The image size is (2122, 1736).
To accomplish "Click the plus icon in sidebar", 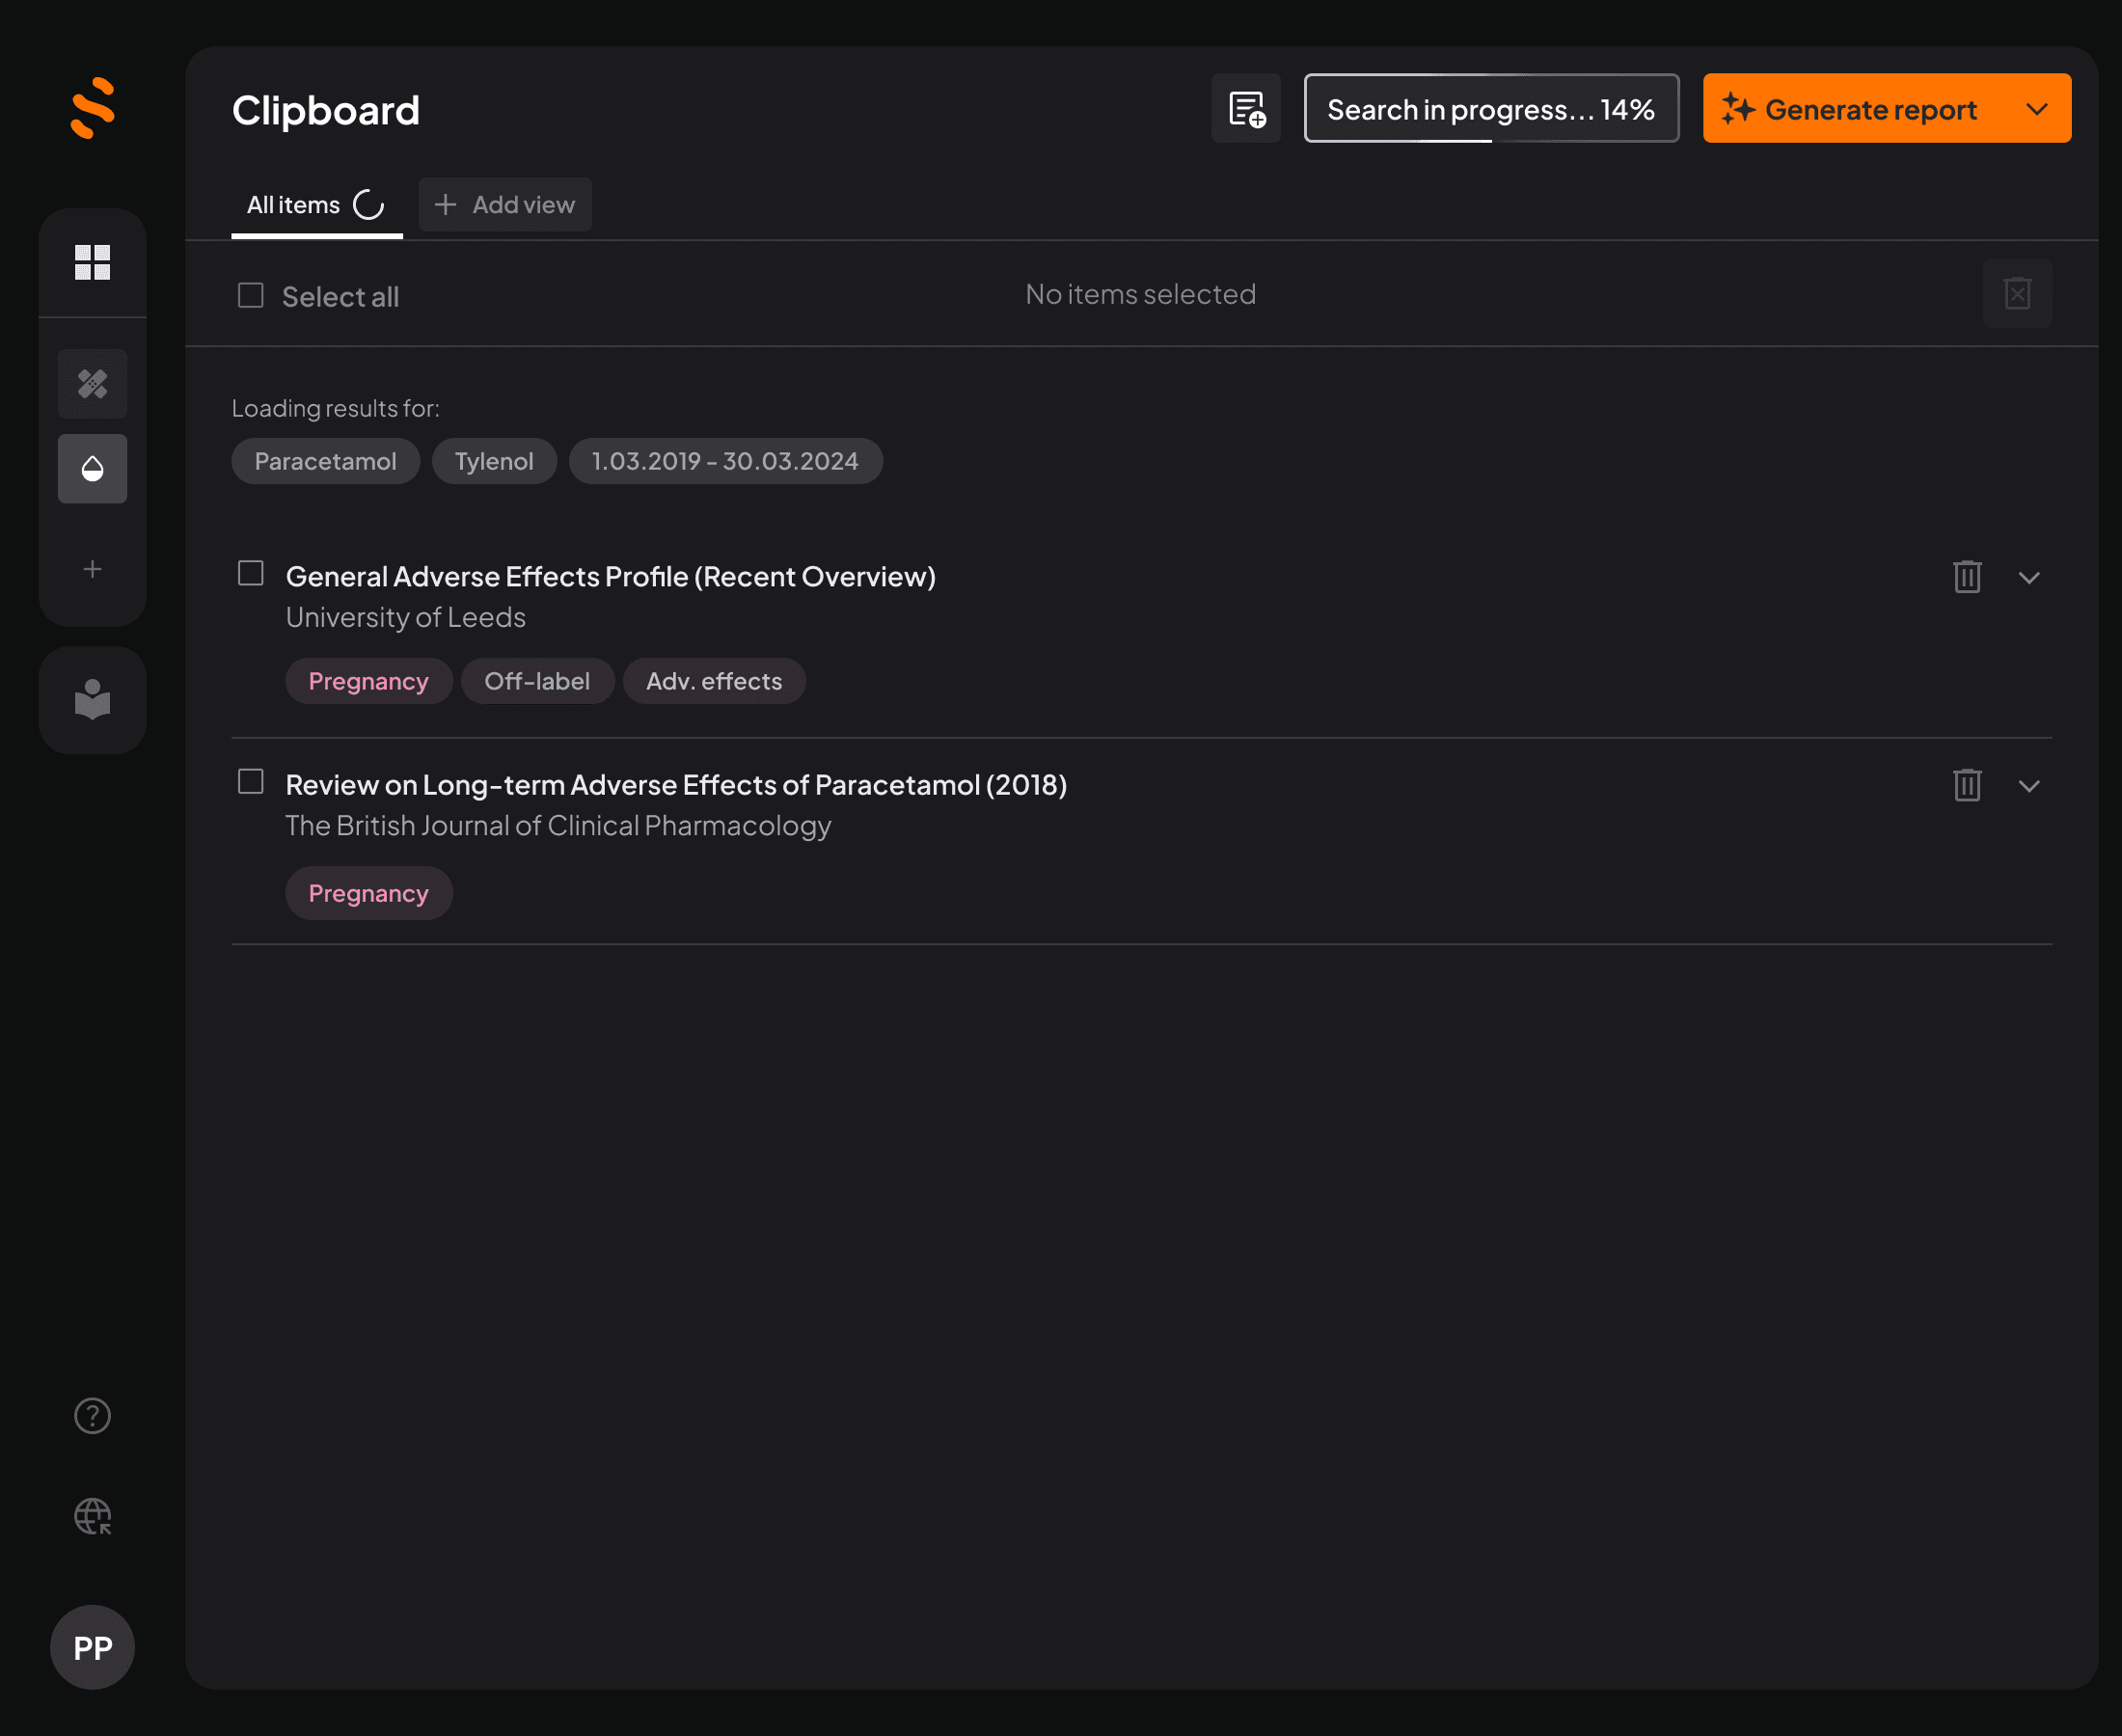I will [93, 569].
